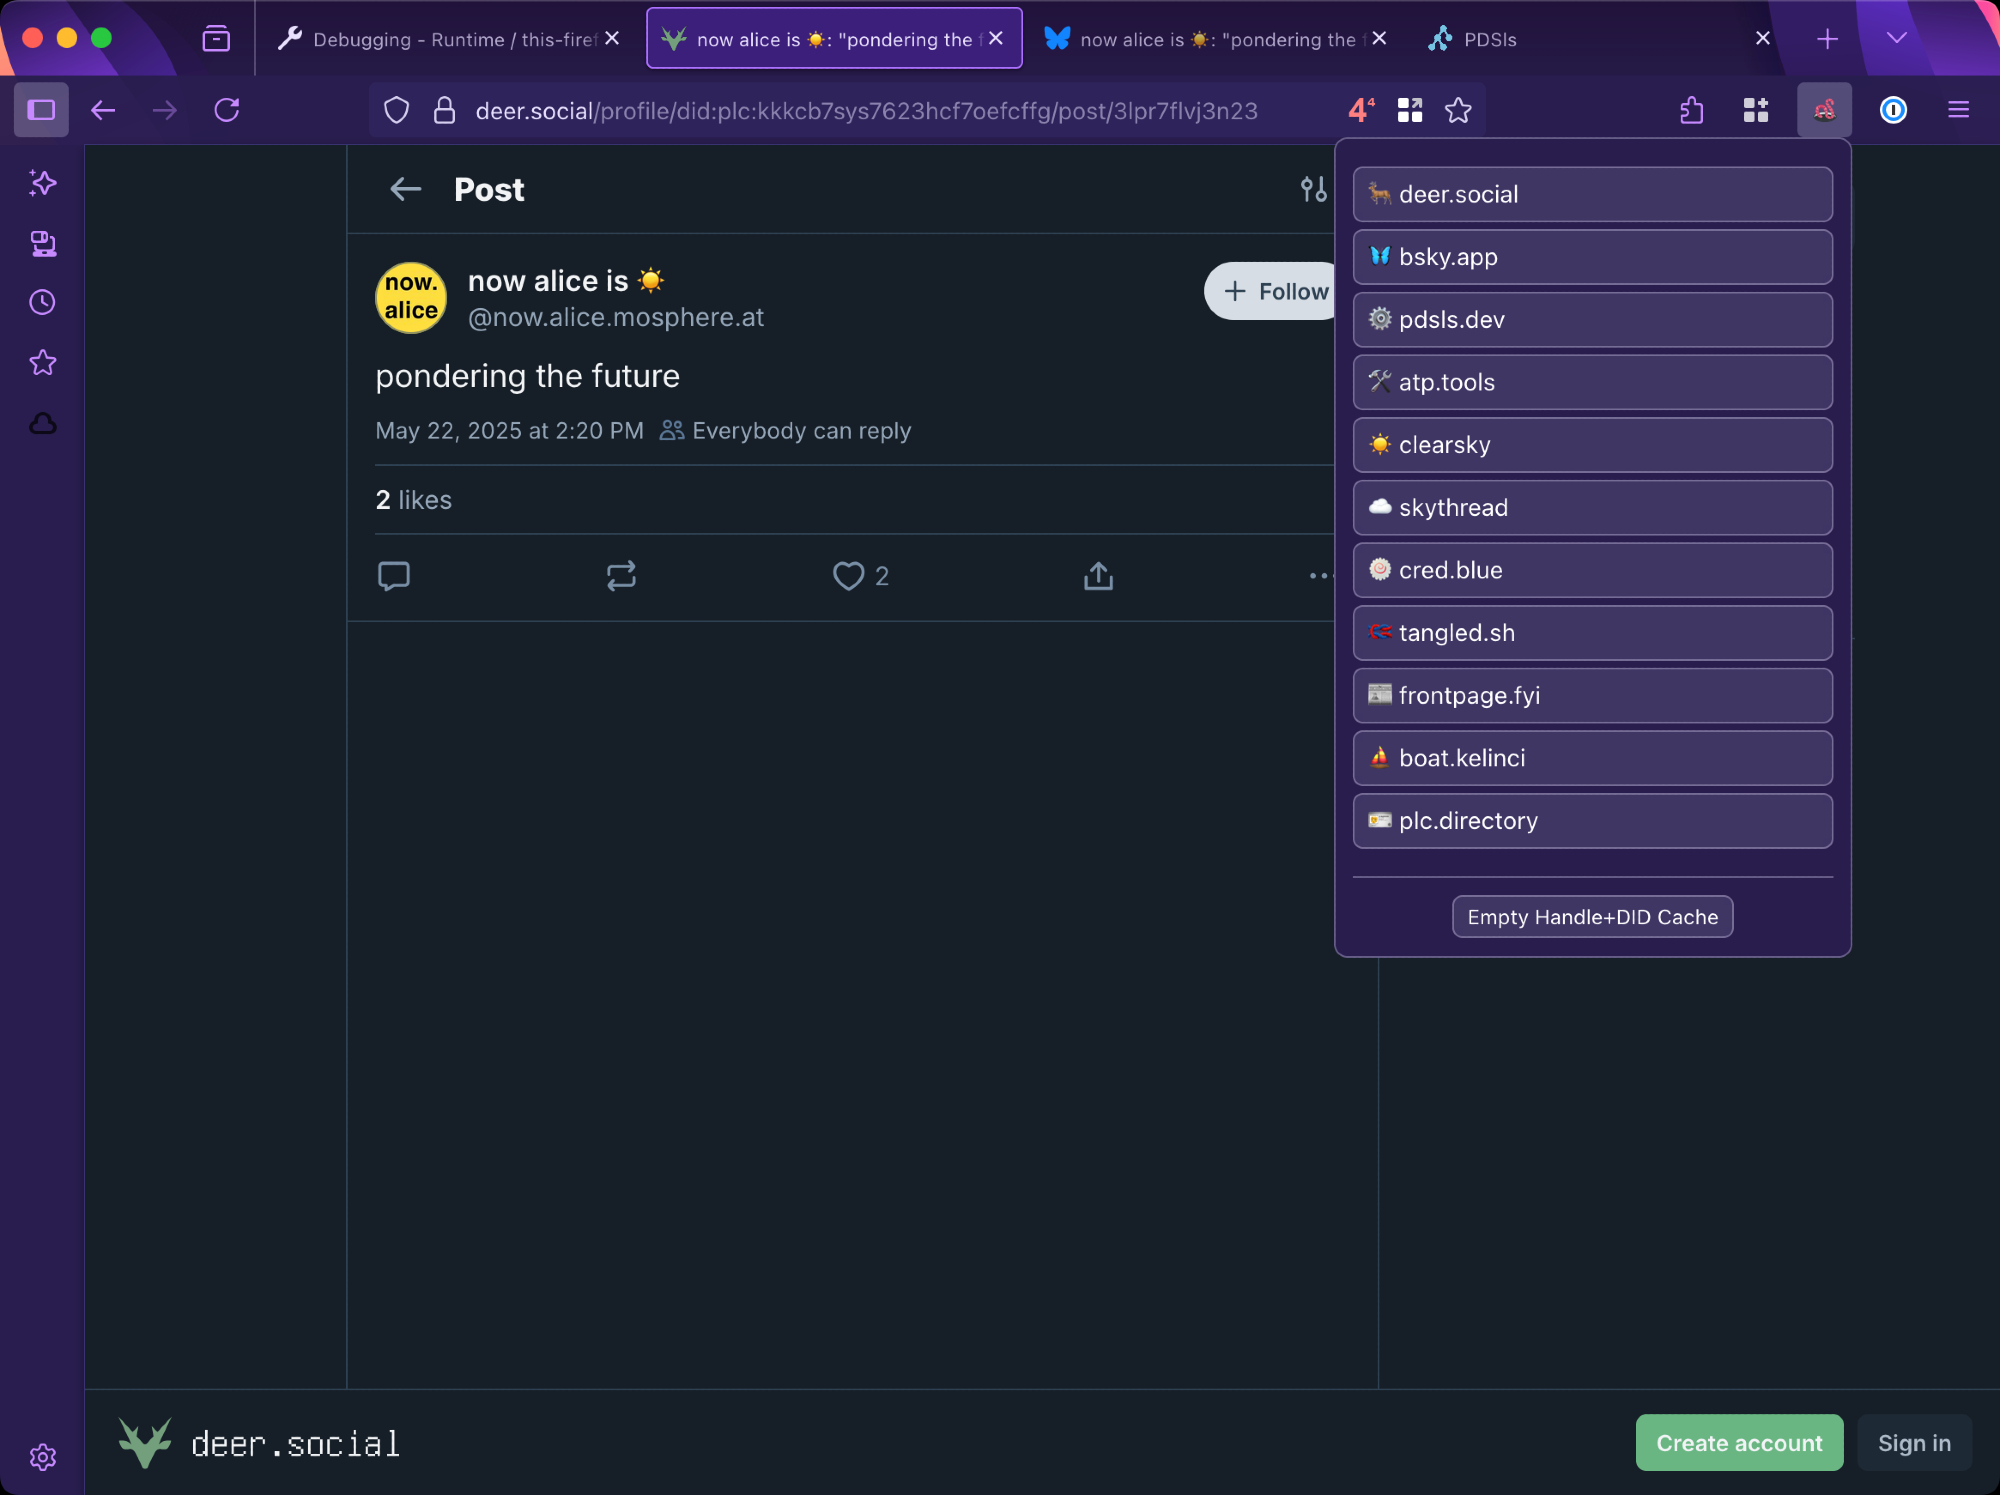Like the post with the heart icon

coord(848,576)
